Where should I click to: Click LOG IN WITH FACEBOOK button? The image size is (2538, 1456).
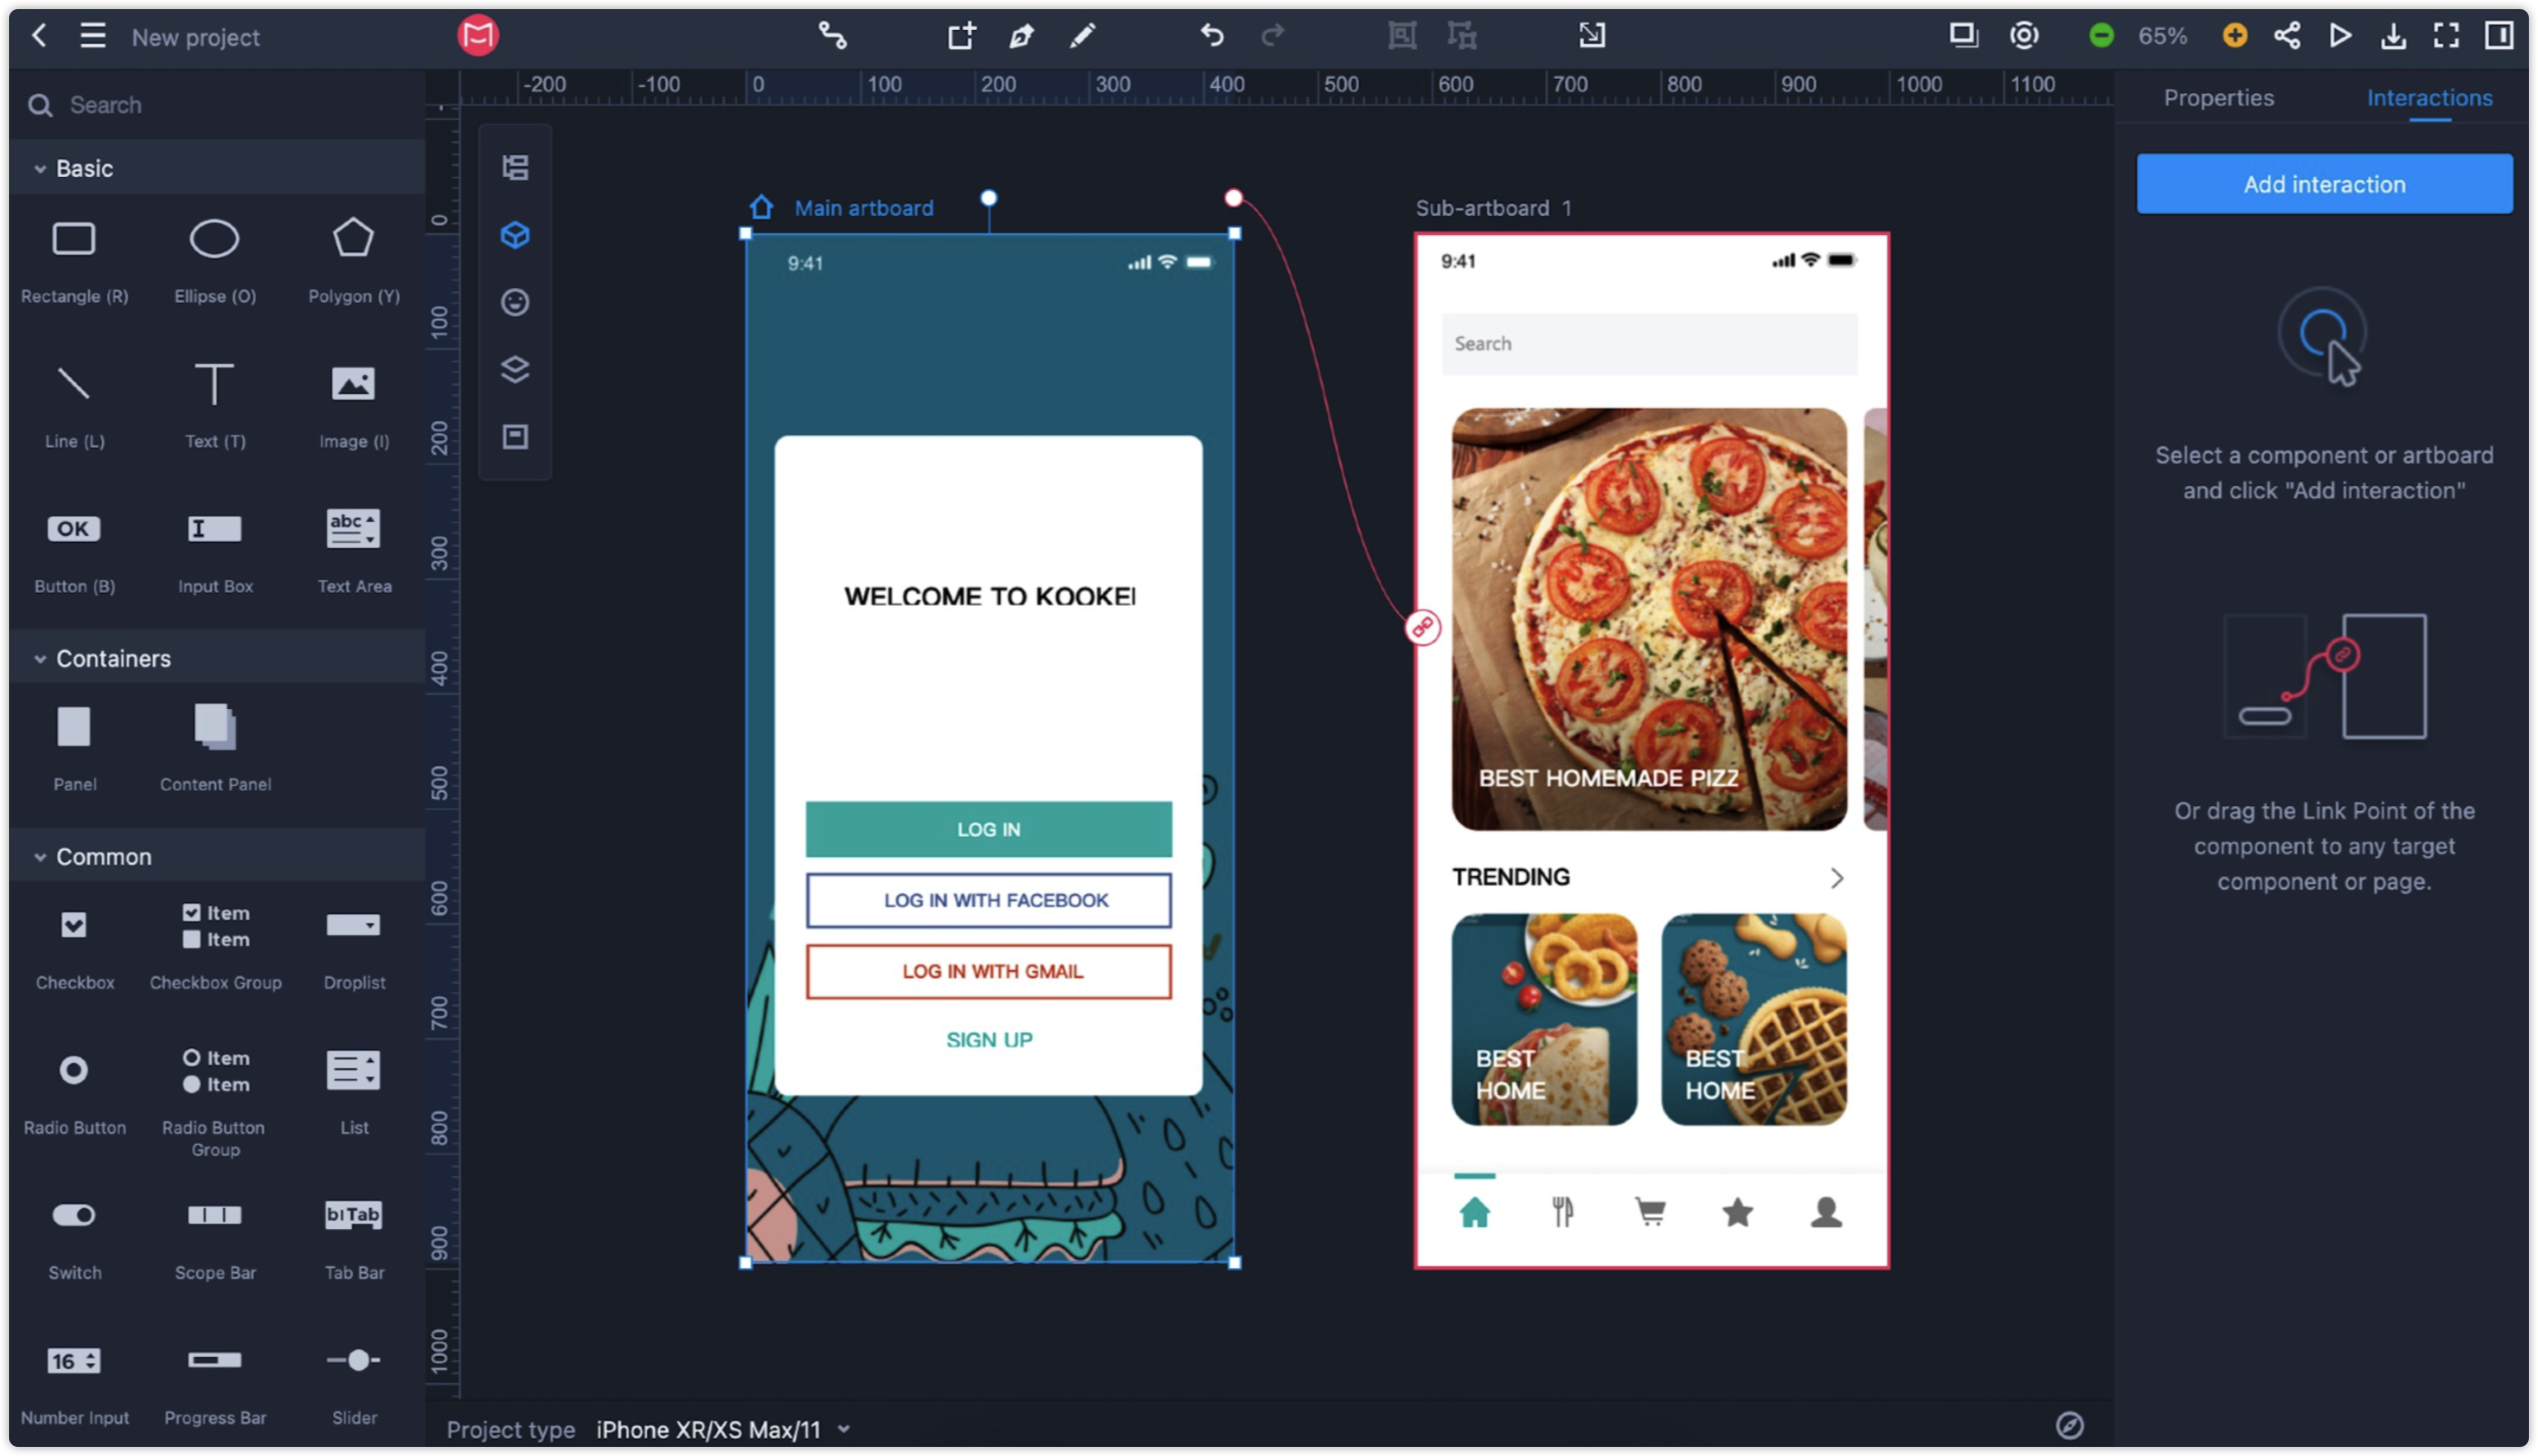click(988, 900)
